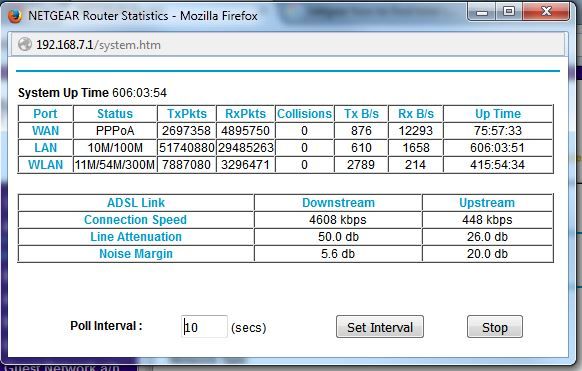The width and height of the screenshot is (582, 371).
Task: Click the System Up Time value 606:03:54
Action: pyautogui.click(x=140, y=93)
